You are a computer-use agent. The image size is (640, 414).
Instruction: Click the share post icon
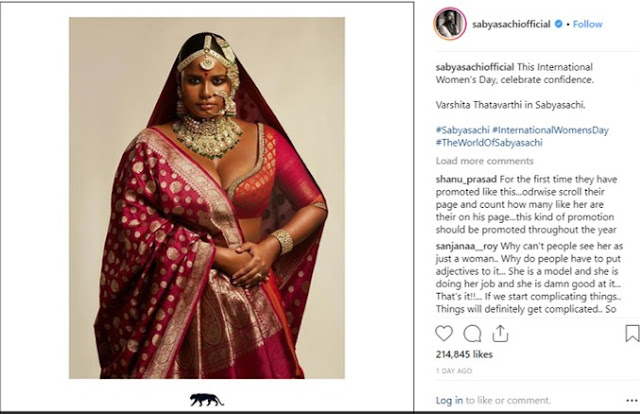501,334
